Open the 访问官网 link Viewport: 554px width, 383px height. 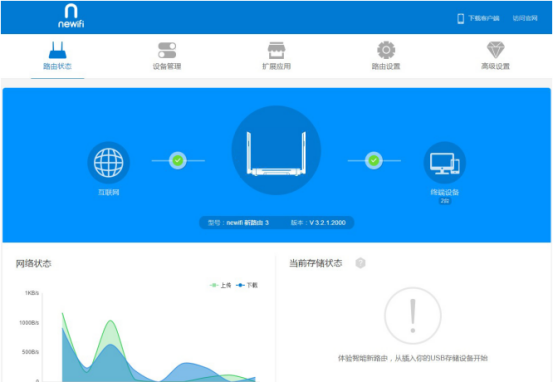pos(525,18)
